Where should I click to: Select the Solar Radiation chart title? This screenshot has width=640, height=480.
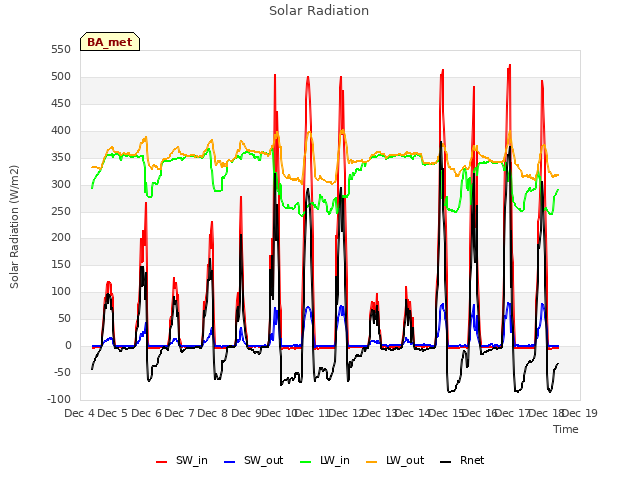[x=319, y=11]
